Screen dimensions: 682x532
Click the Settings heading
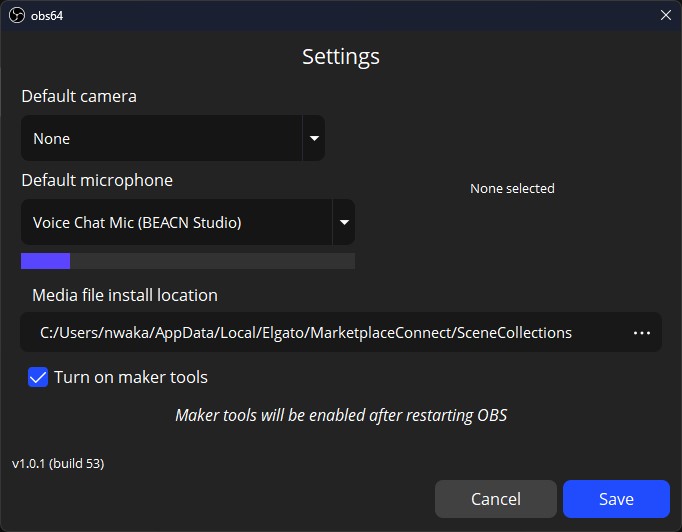(341, 56)
